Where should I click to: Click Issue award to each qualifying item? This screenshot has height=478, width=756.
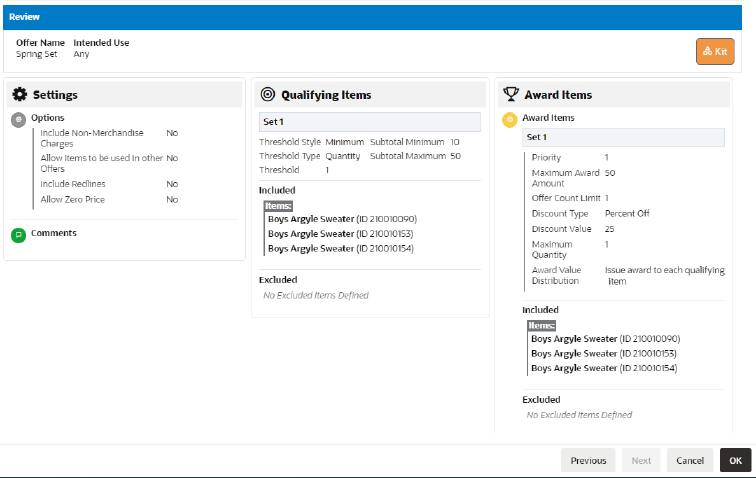[x=665, y=275]
